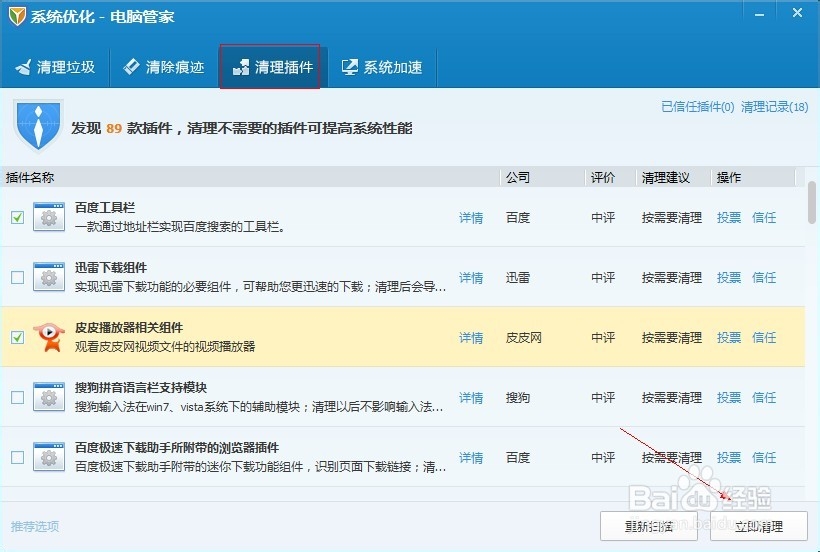This screenshot has width=820, height=552.
Task: Click the 迅雷下载组件 plugin icon
Action: point(49,277)
